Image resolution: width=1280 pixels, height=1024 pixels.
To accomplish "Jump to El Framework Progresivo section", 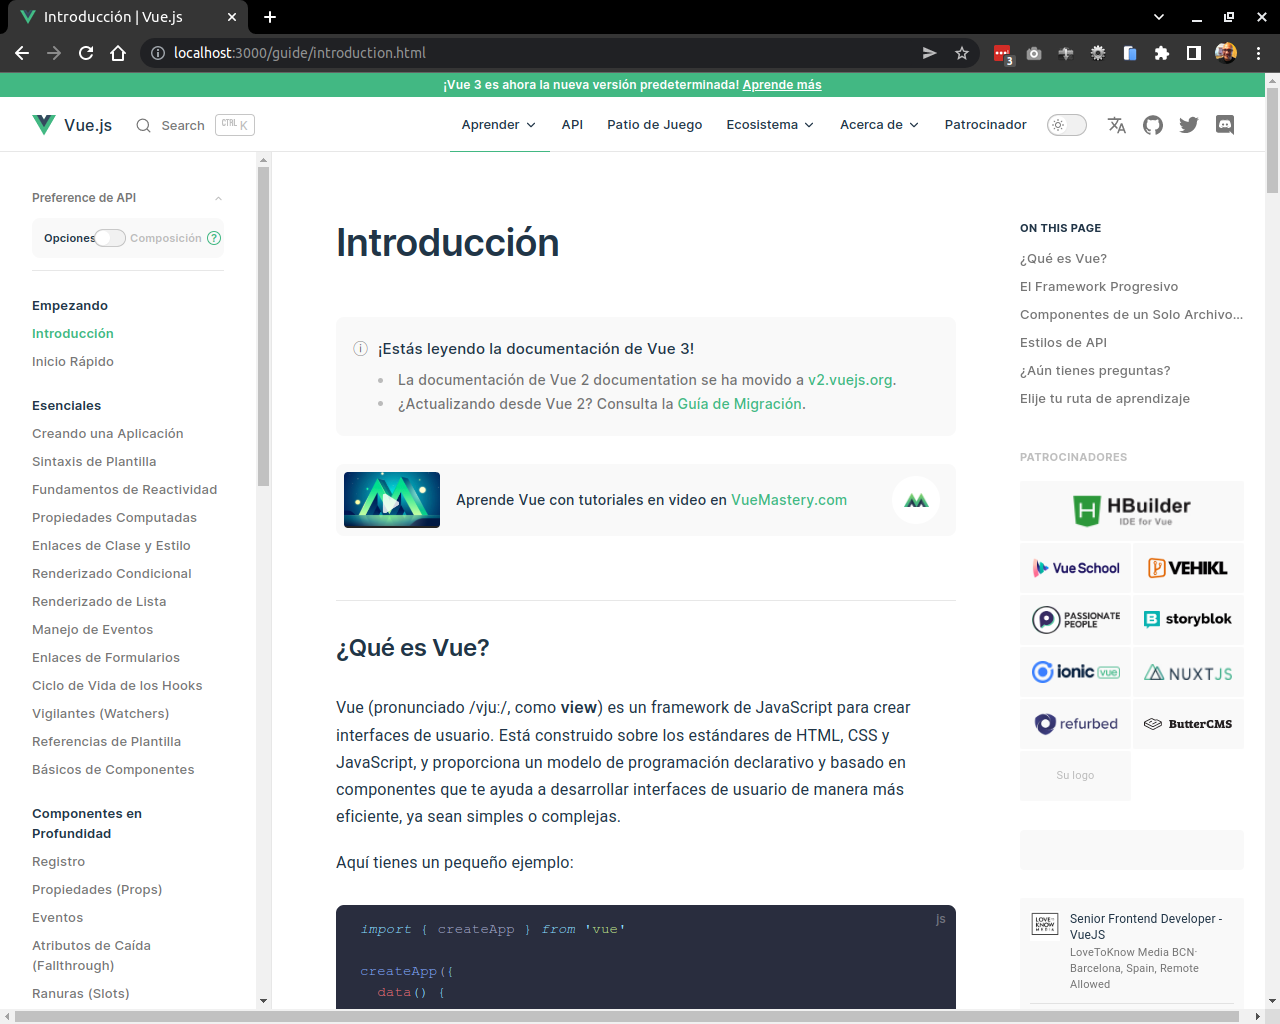I will pos(1099,287).
